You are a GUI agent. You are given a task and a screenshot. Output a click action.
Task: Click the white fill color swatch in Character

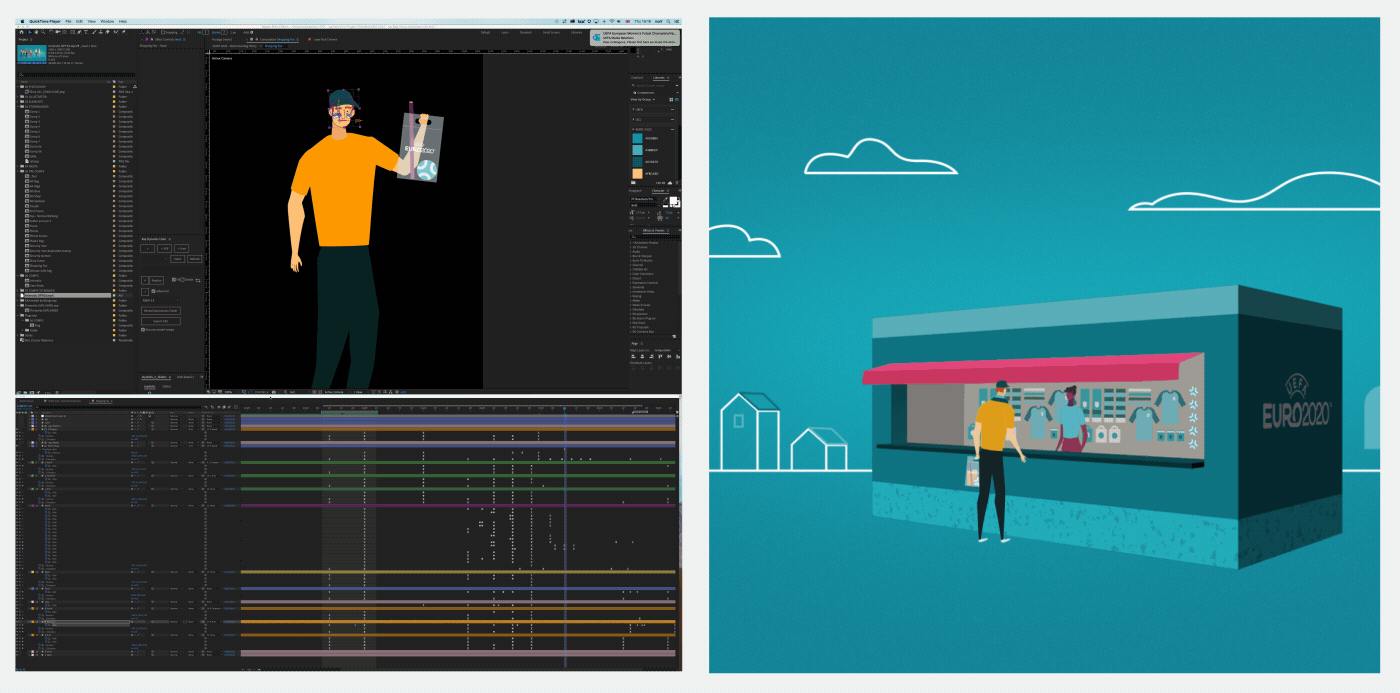pos(672,199)
